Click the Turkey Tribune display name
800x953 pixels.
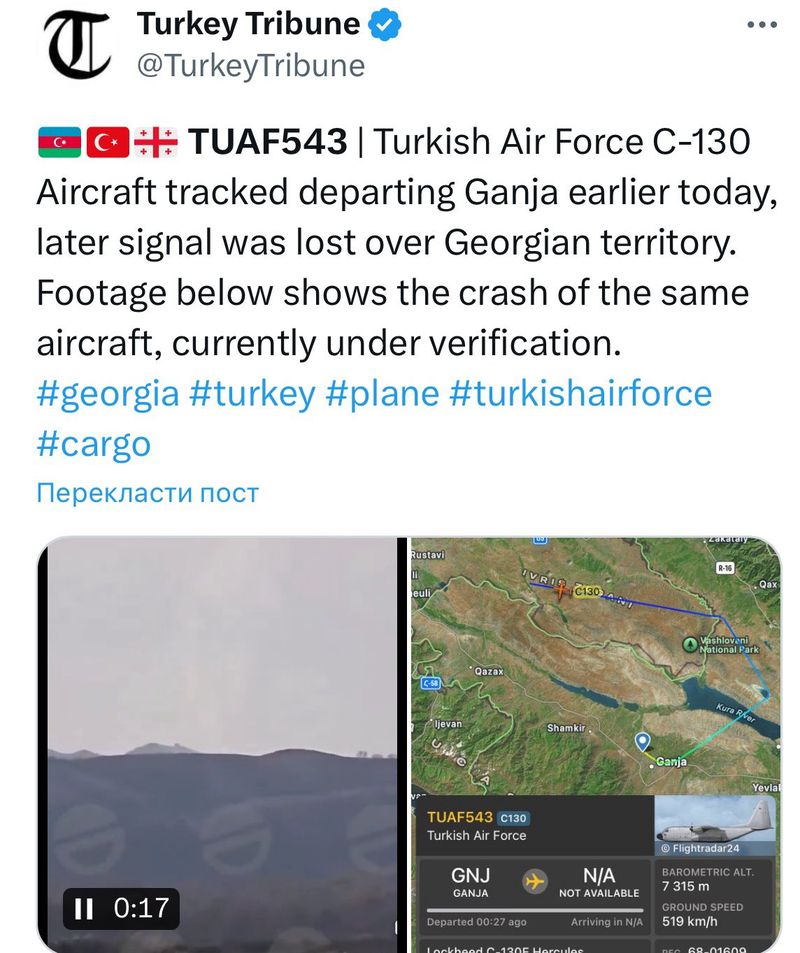[248, 24]
